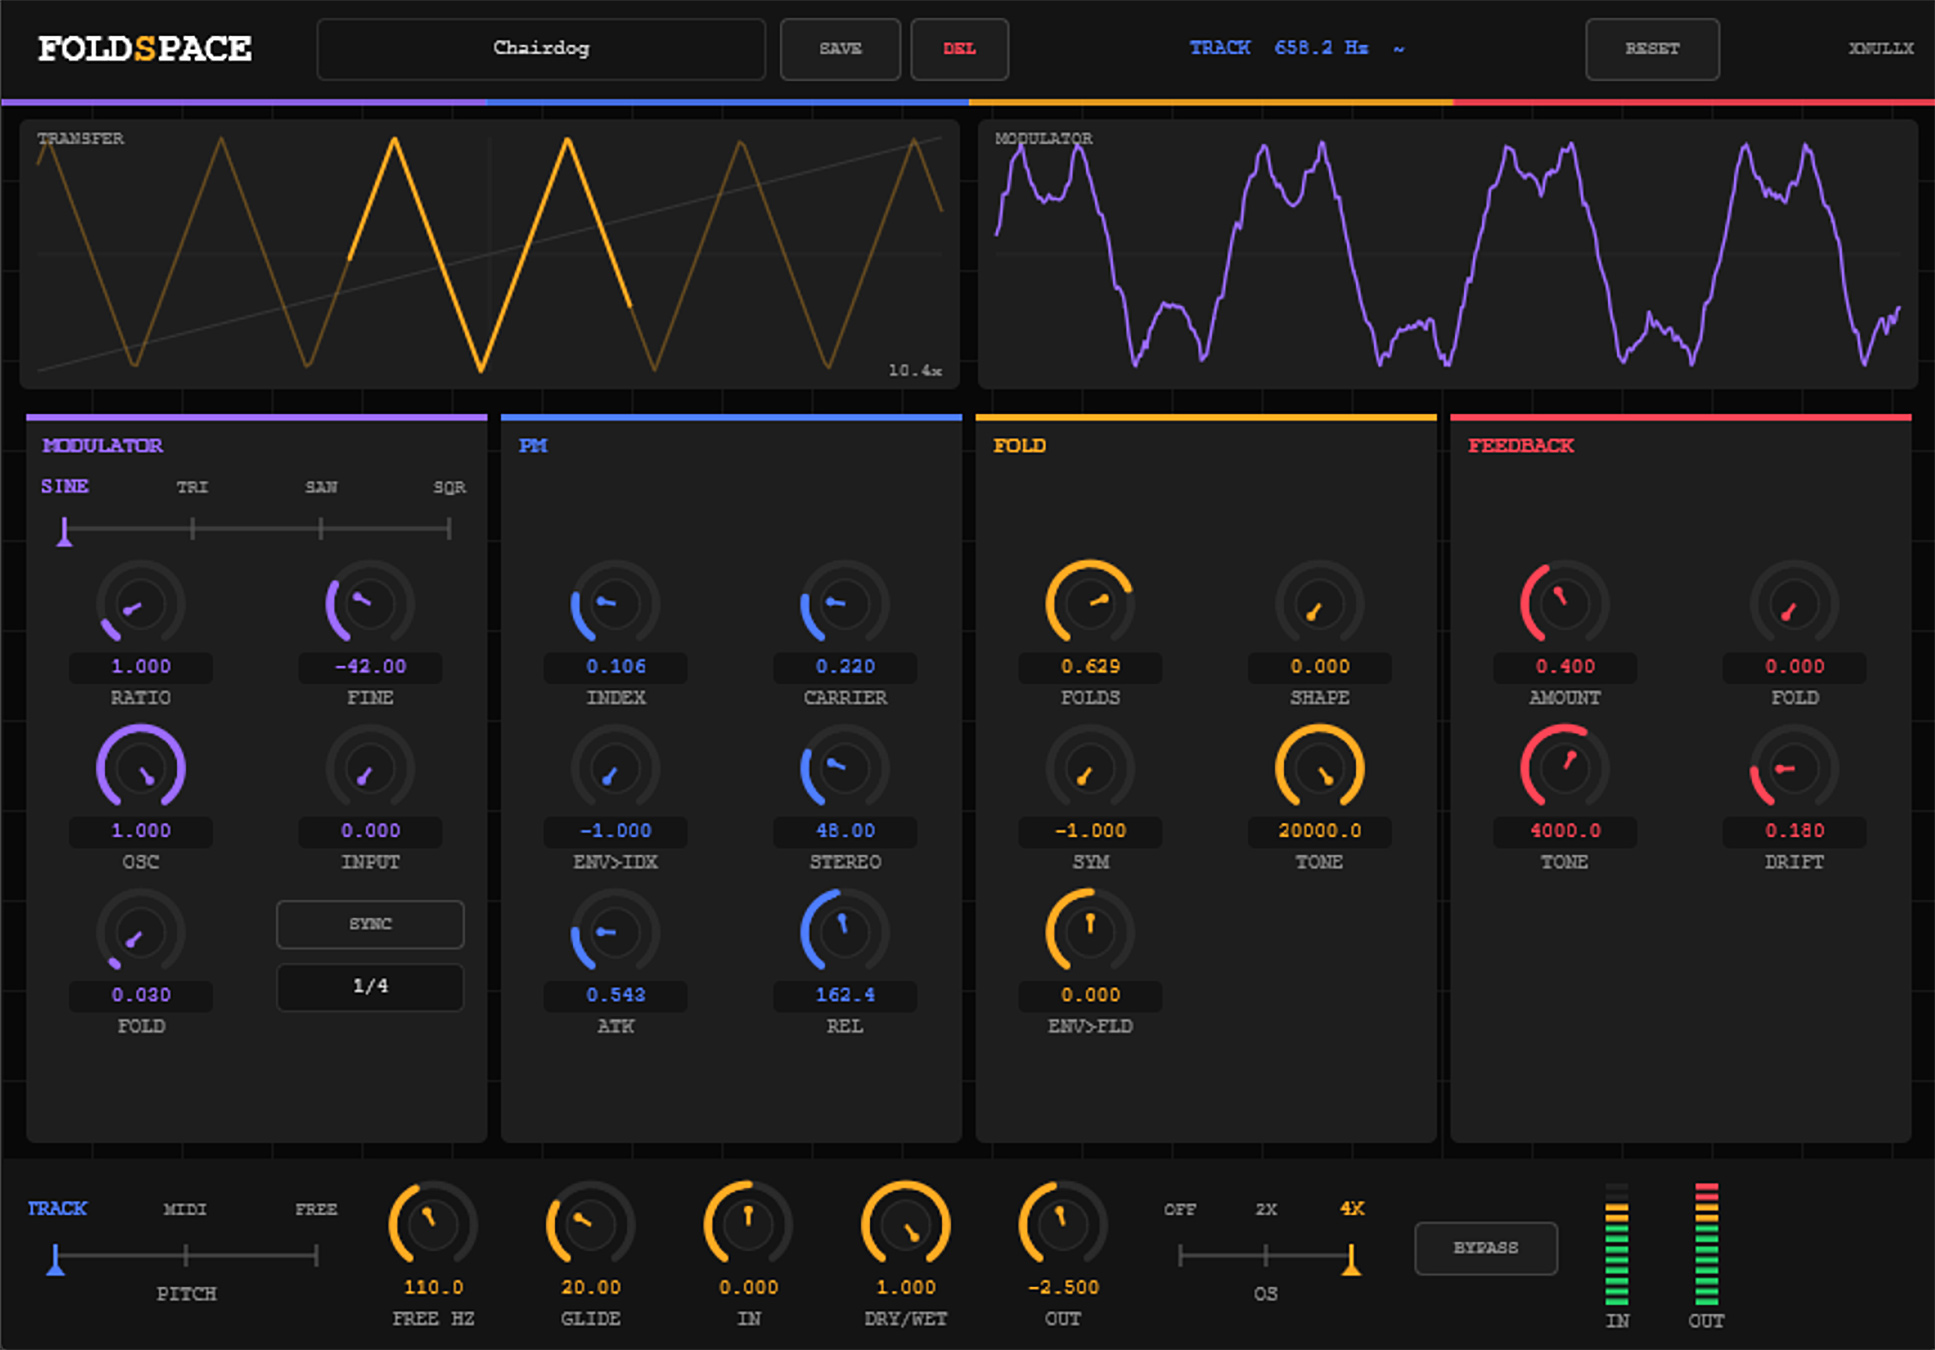This screenshot has height=1350, width=1935.
Task: Select SINE modulator waveform
Action: 65,486
